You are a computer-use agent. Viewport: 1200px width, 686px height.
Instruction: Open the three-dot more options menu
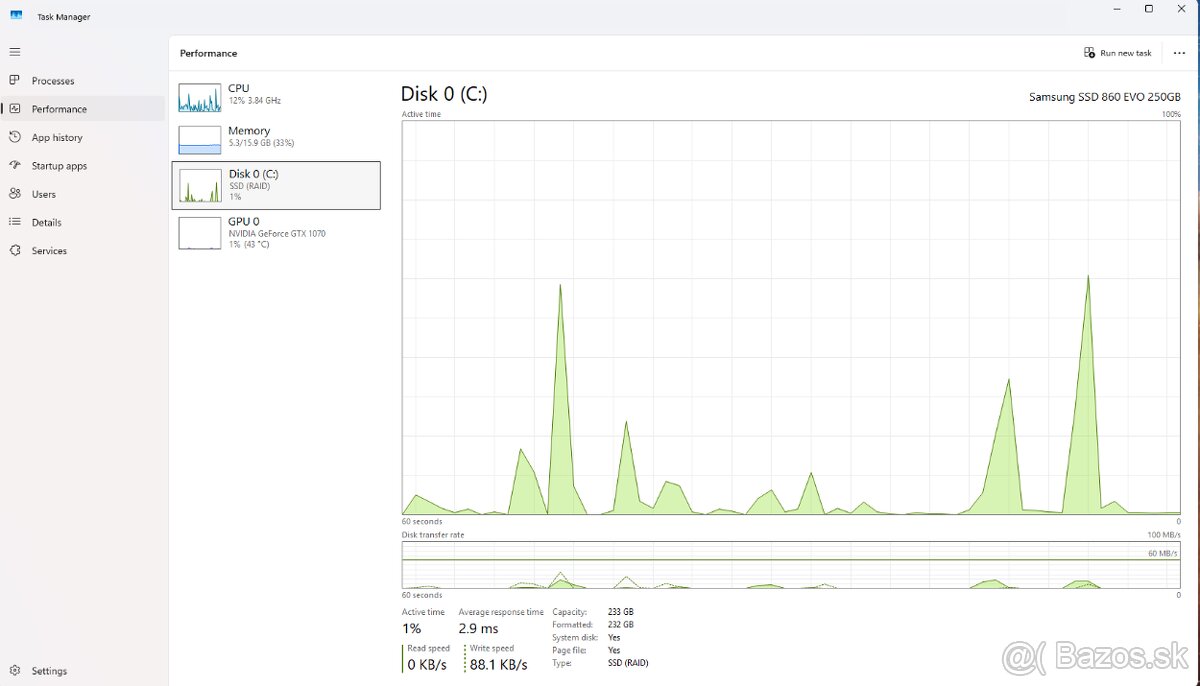(x=1179, y=53)
